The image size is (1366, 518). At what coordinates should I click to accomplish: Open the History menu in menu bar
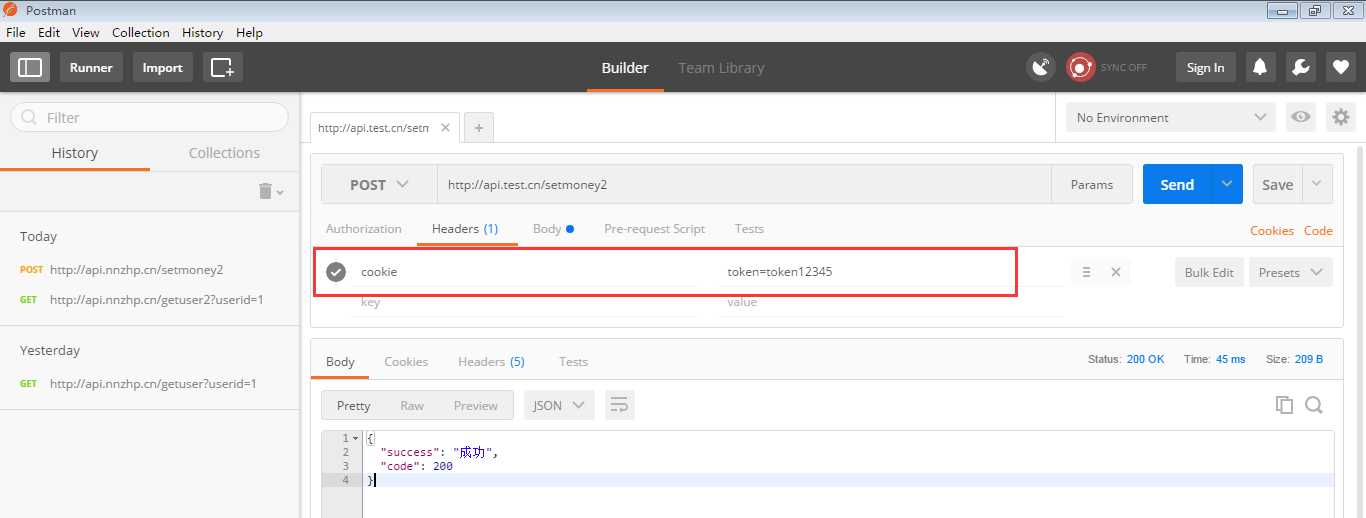(x=203, y=32)
